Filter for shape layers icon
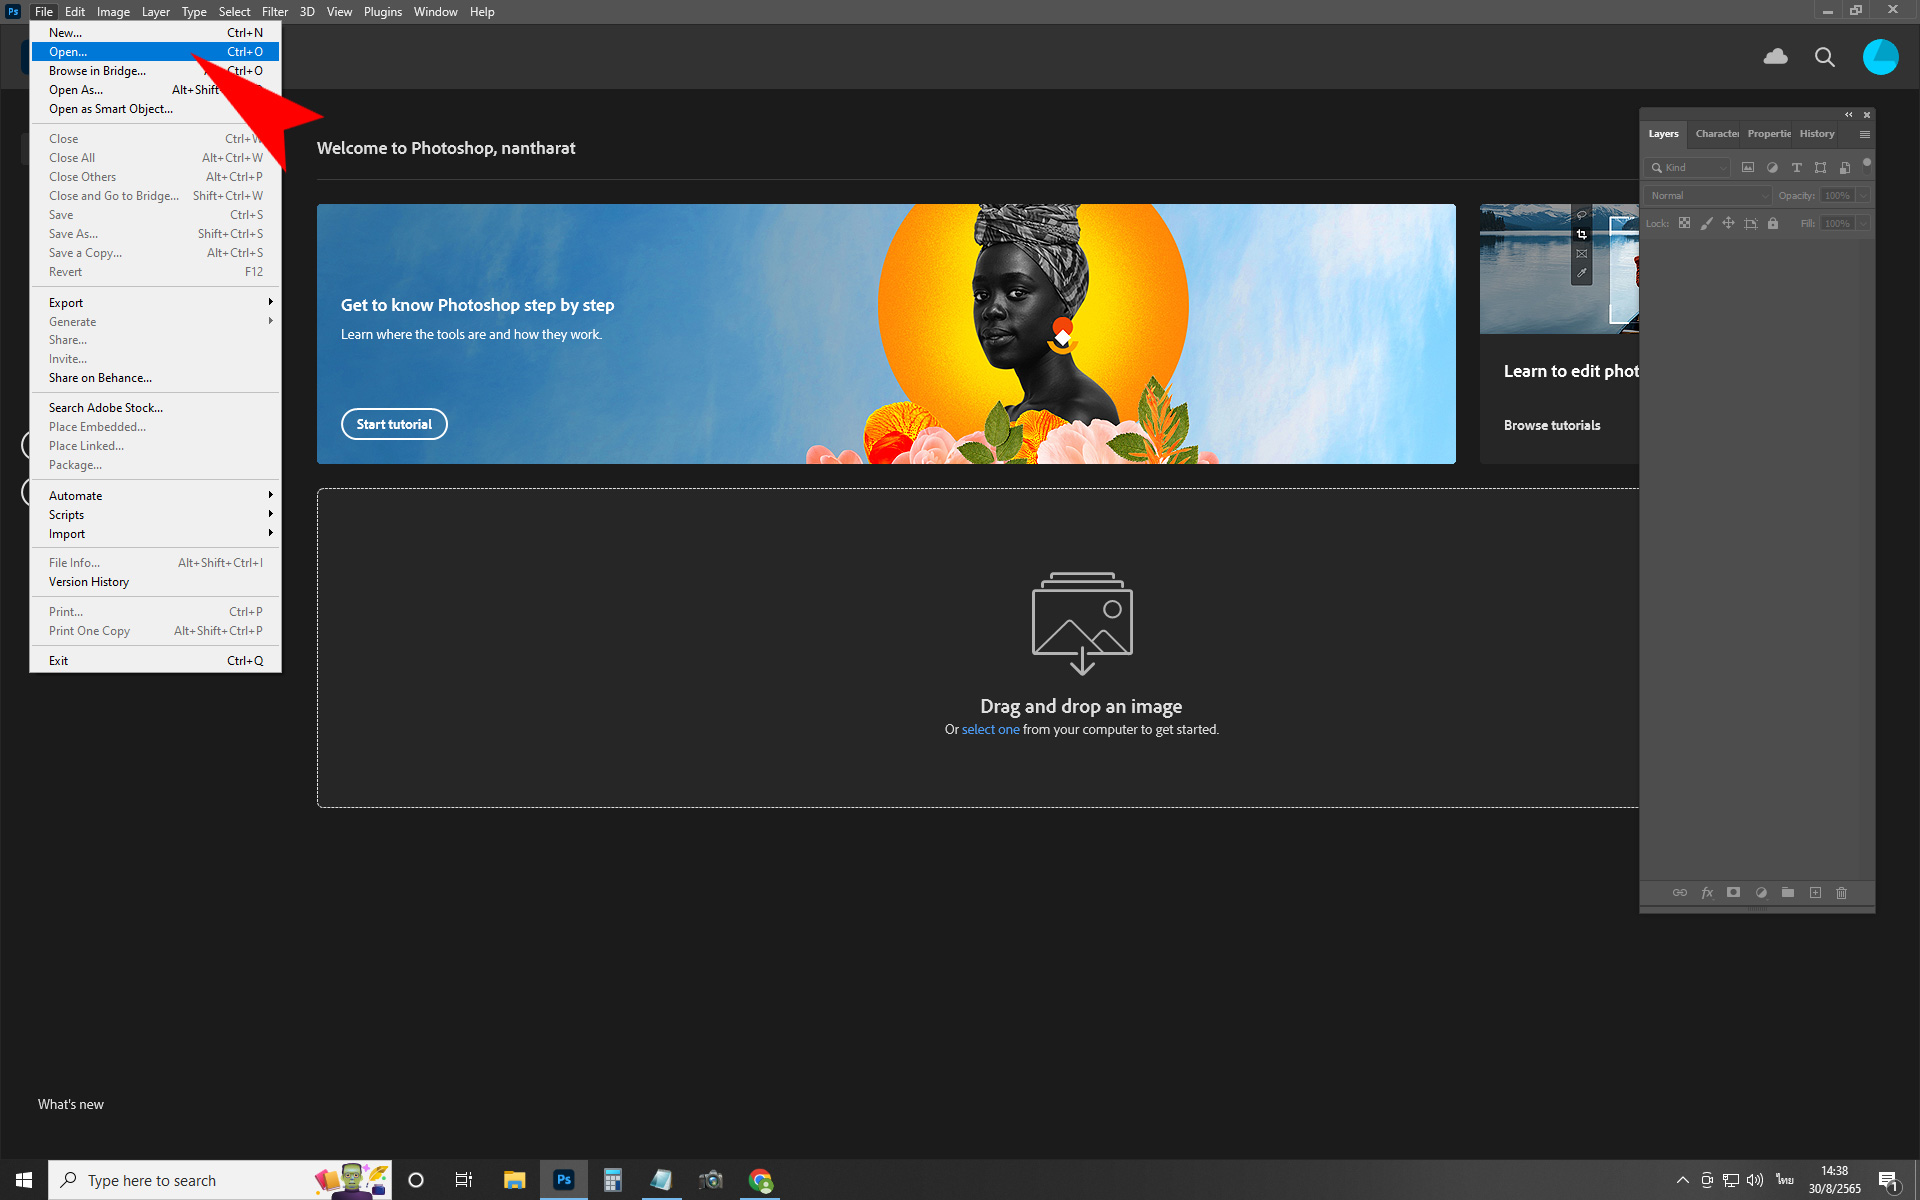The height and width of the screenshot is (1200, 1920). [1820, 168]
